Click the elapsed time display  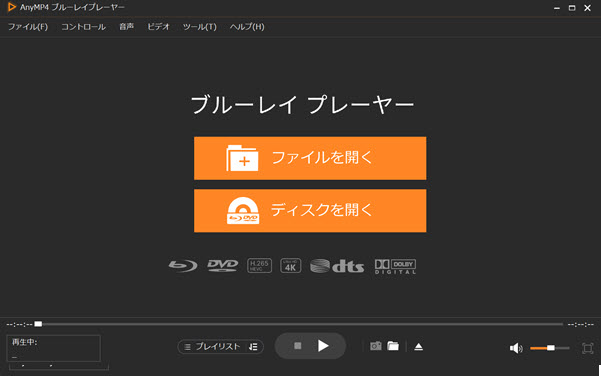[19, 325]
